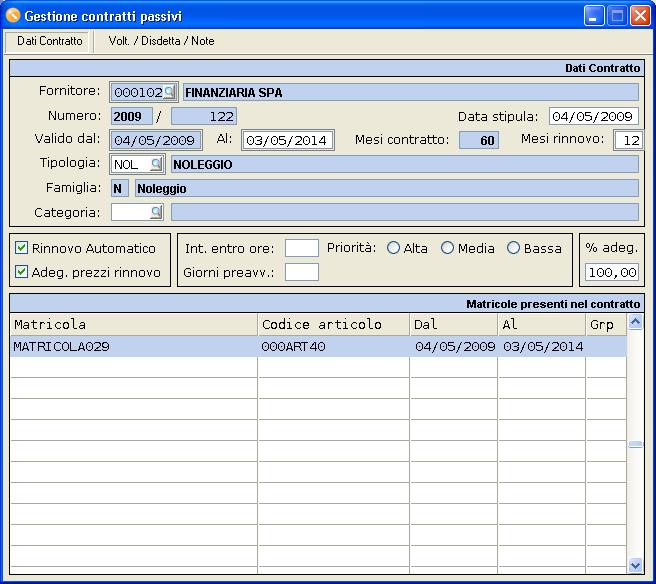Click the % adeg. value field
Screen dimensions: 656x584
(612, 272)
